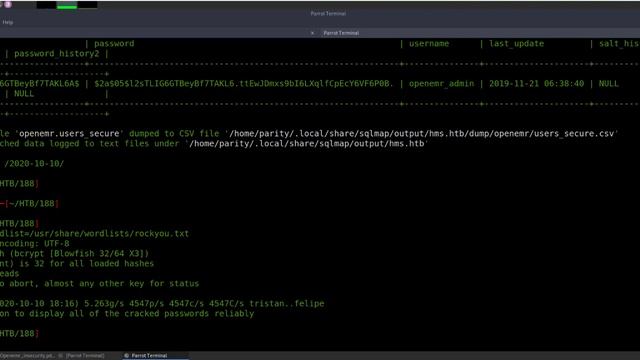Click the 'salt_his' column header

(x=619, y=44)
